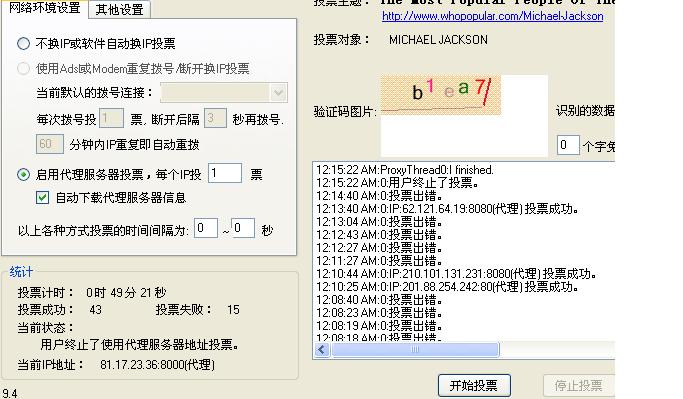Click the 断开后隔 seconds field
Viewport: 683px width, 399px height.
pyautogui.click(x=215, y=118)
